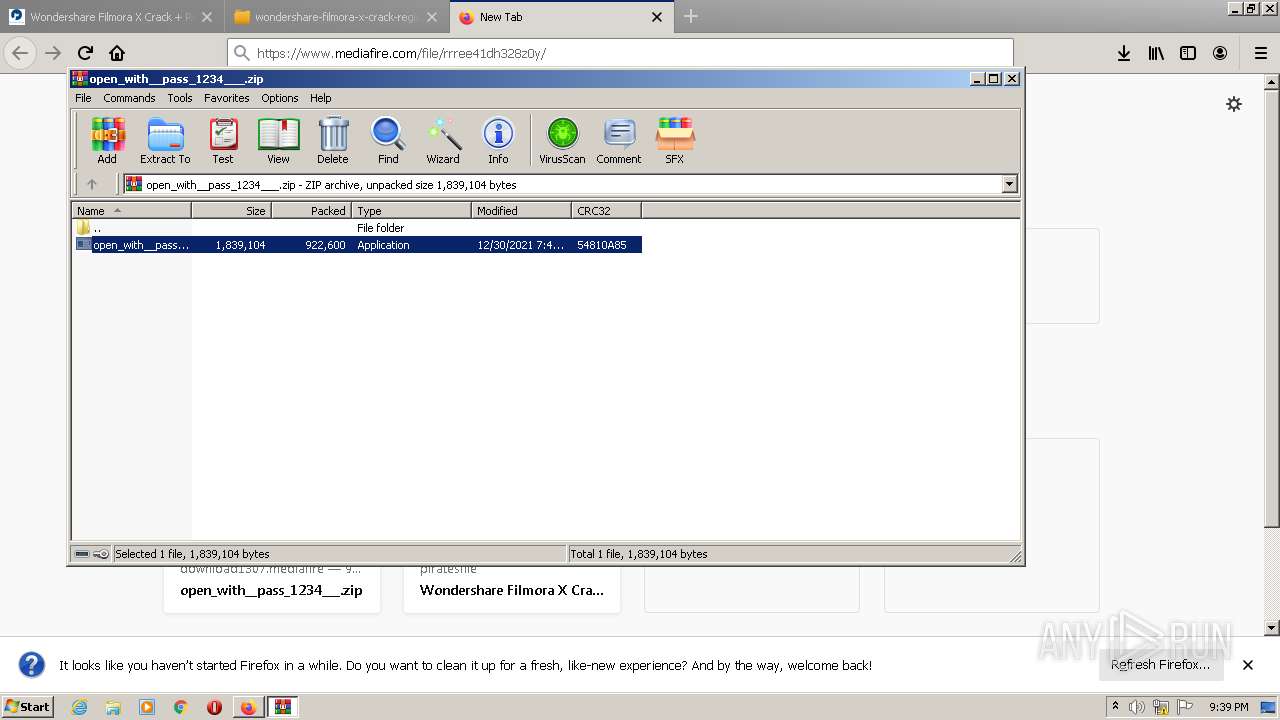The image size is (1280, 720).
Task: Sort list by CRC32 column
Action: 606,210
